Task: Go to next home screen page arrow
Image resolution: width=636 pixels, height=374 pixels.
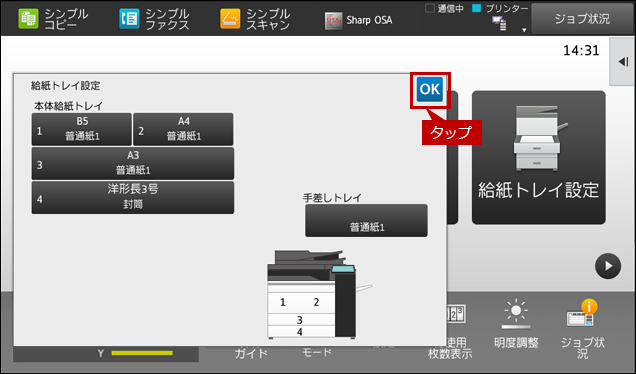Action: tap(608, 266)
